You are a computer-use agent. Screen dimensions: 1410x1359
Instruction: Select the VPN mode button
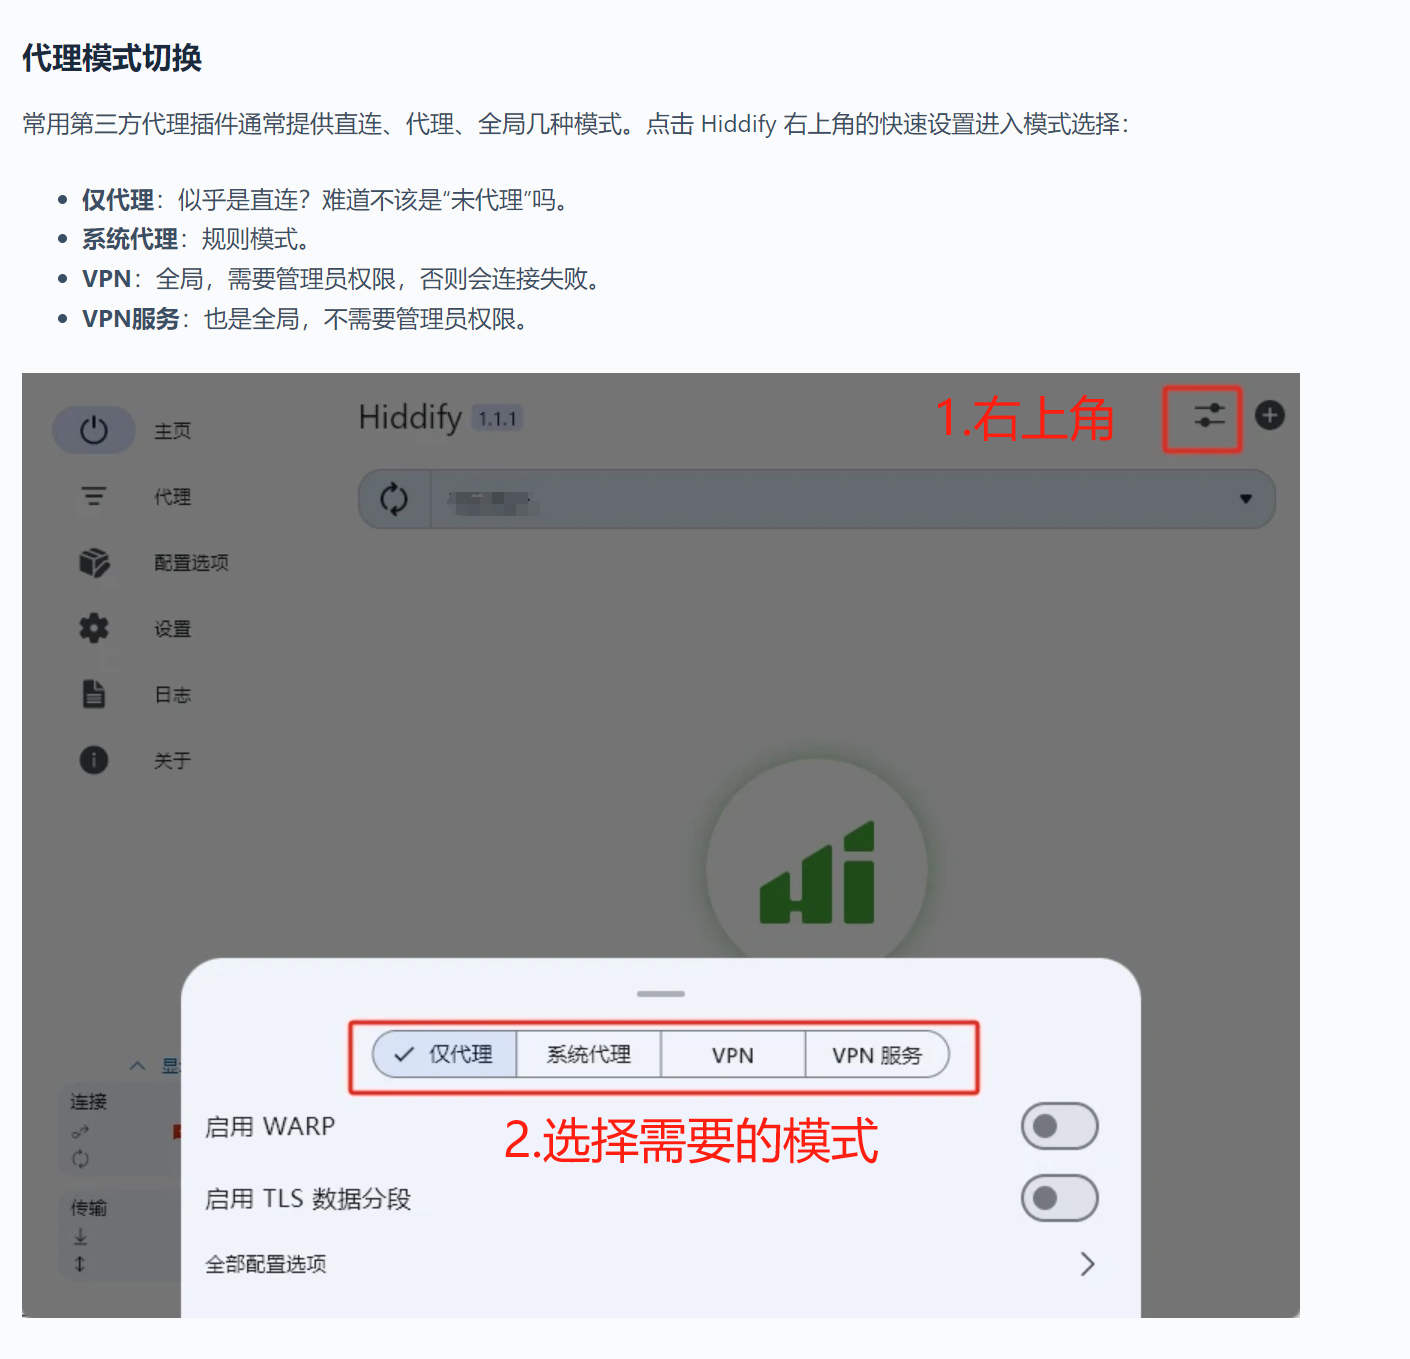[x=732, y=1055]
